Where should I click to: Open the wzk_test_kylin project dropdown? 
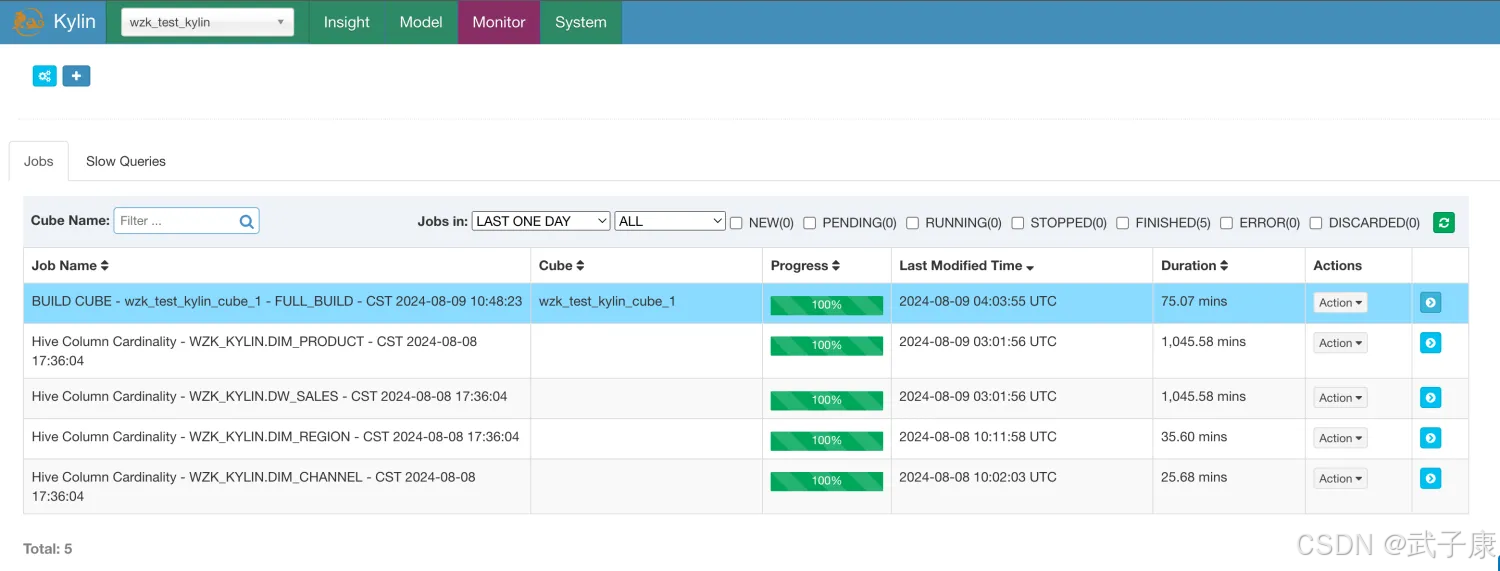[207, 22]
